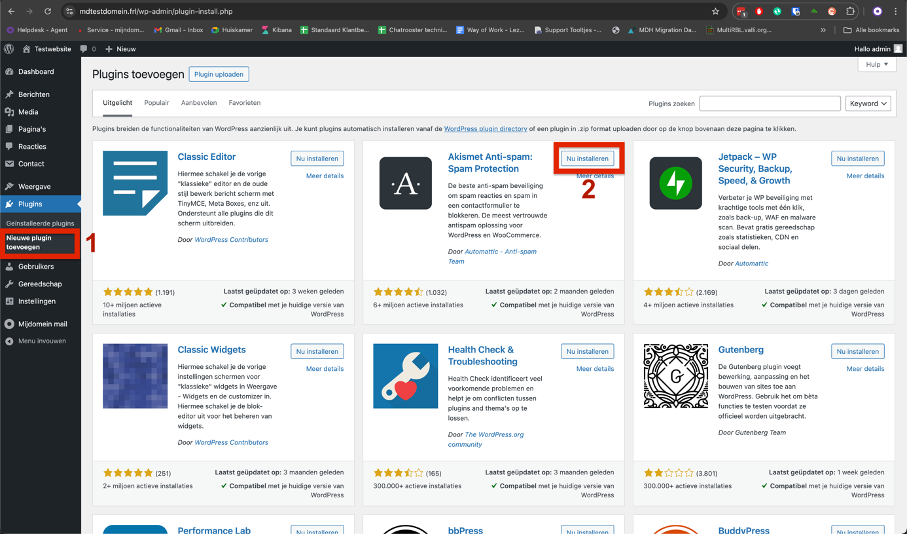908x534 pixels.
Task: Click the Gutenberg plugin logo
Action: [675, 377]
